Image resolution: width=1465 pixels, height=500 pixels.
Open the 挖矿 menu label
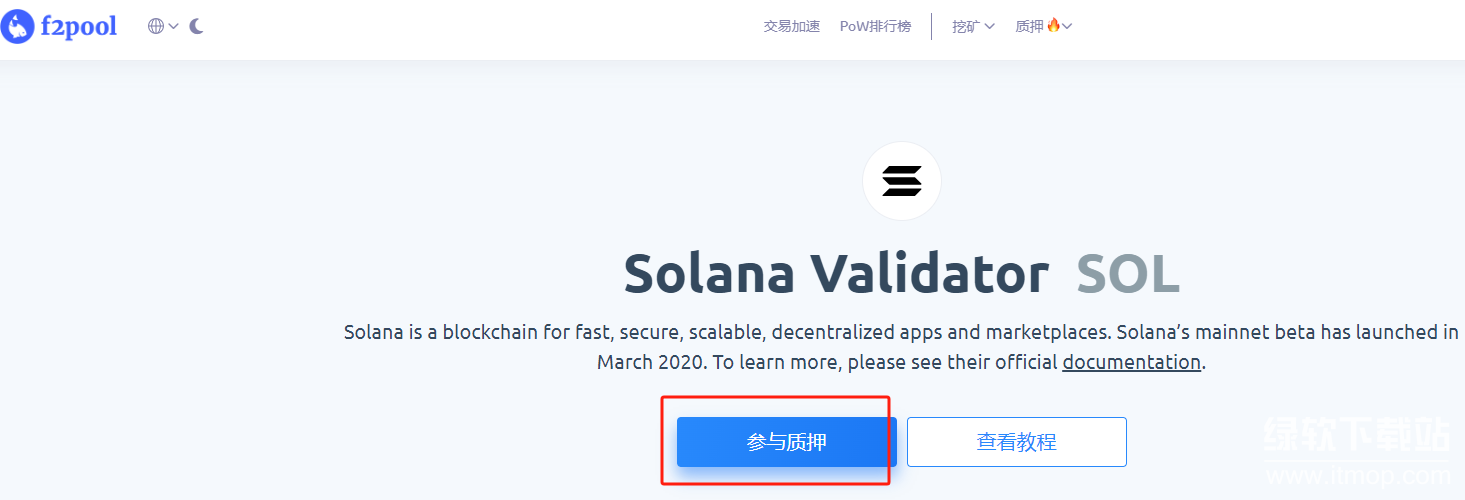coord(965,26)
